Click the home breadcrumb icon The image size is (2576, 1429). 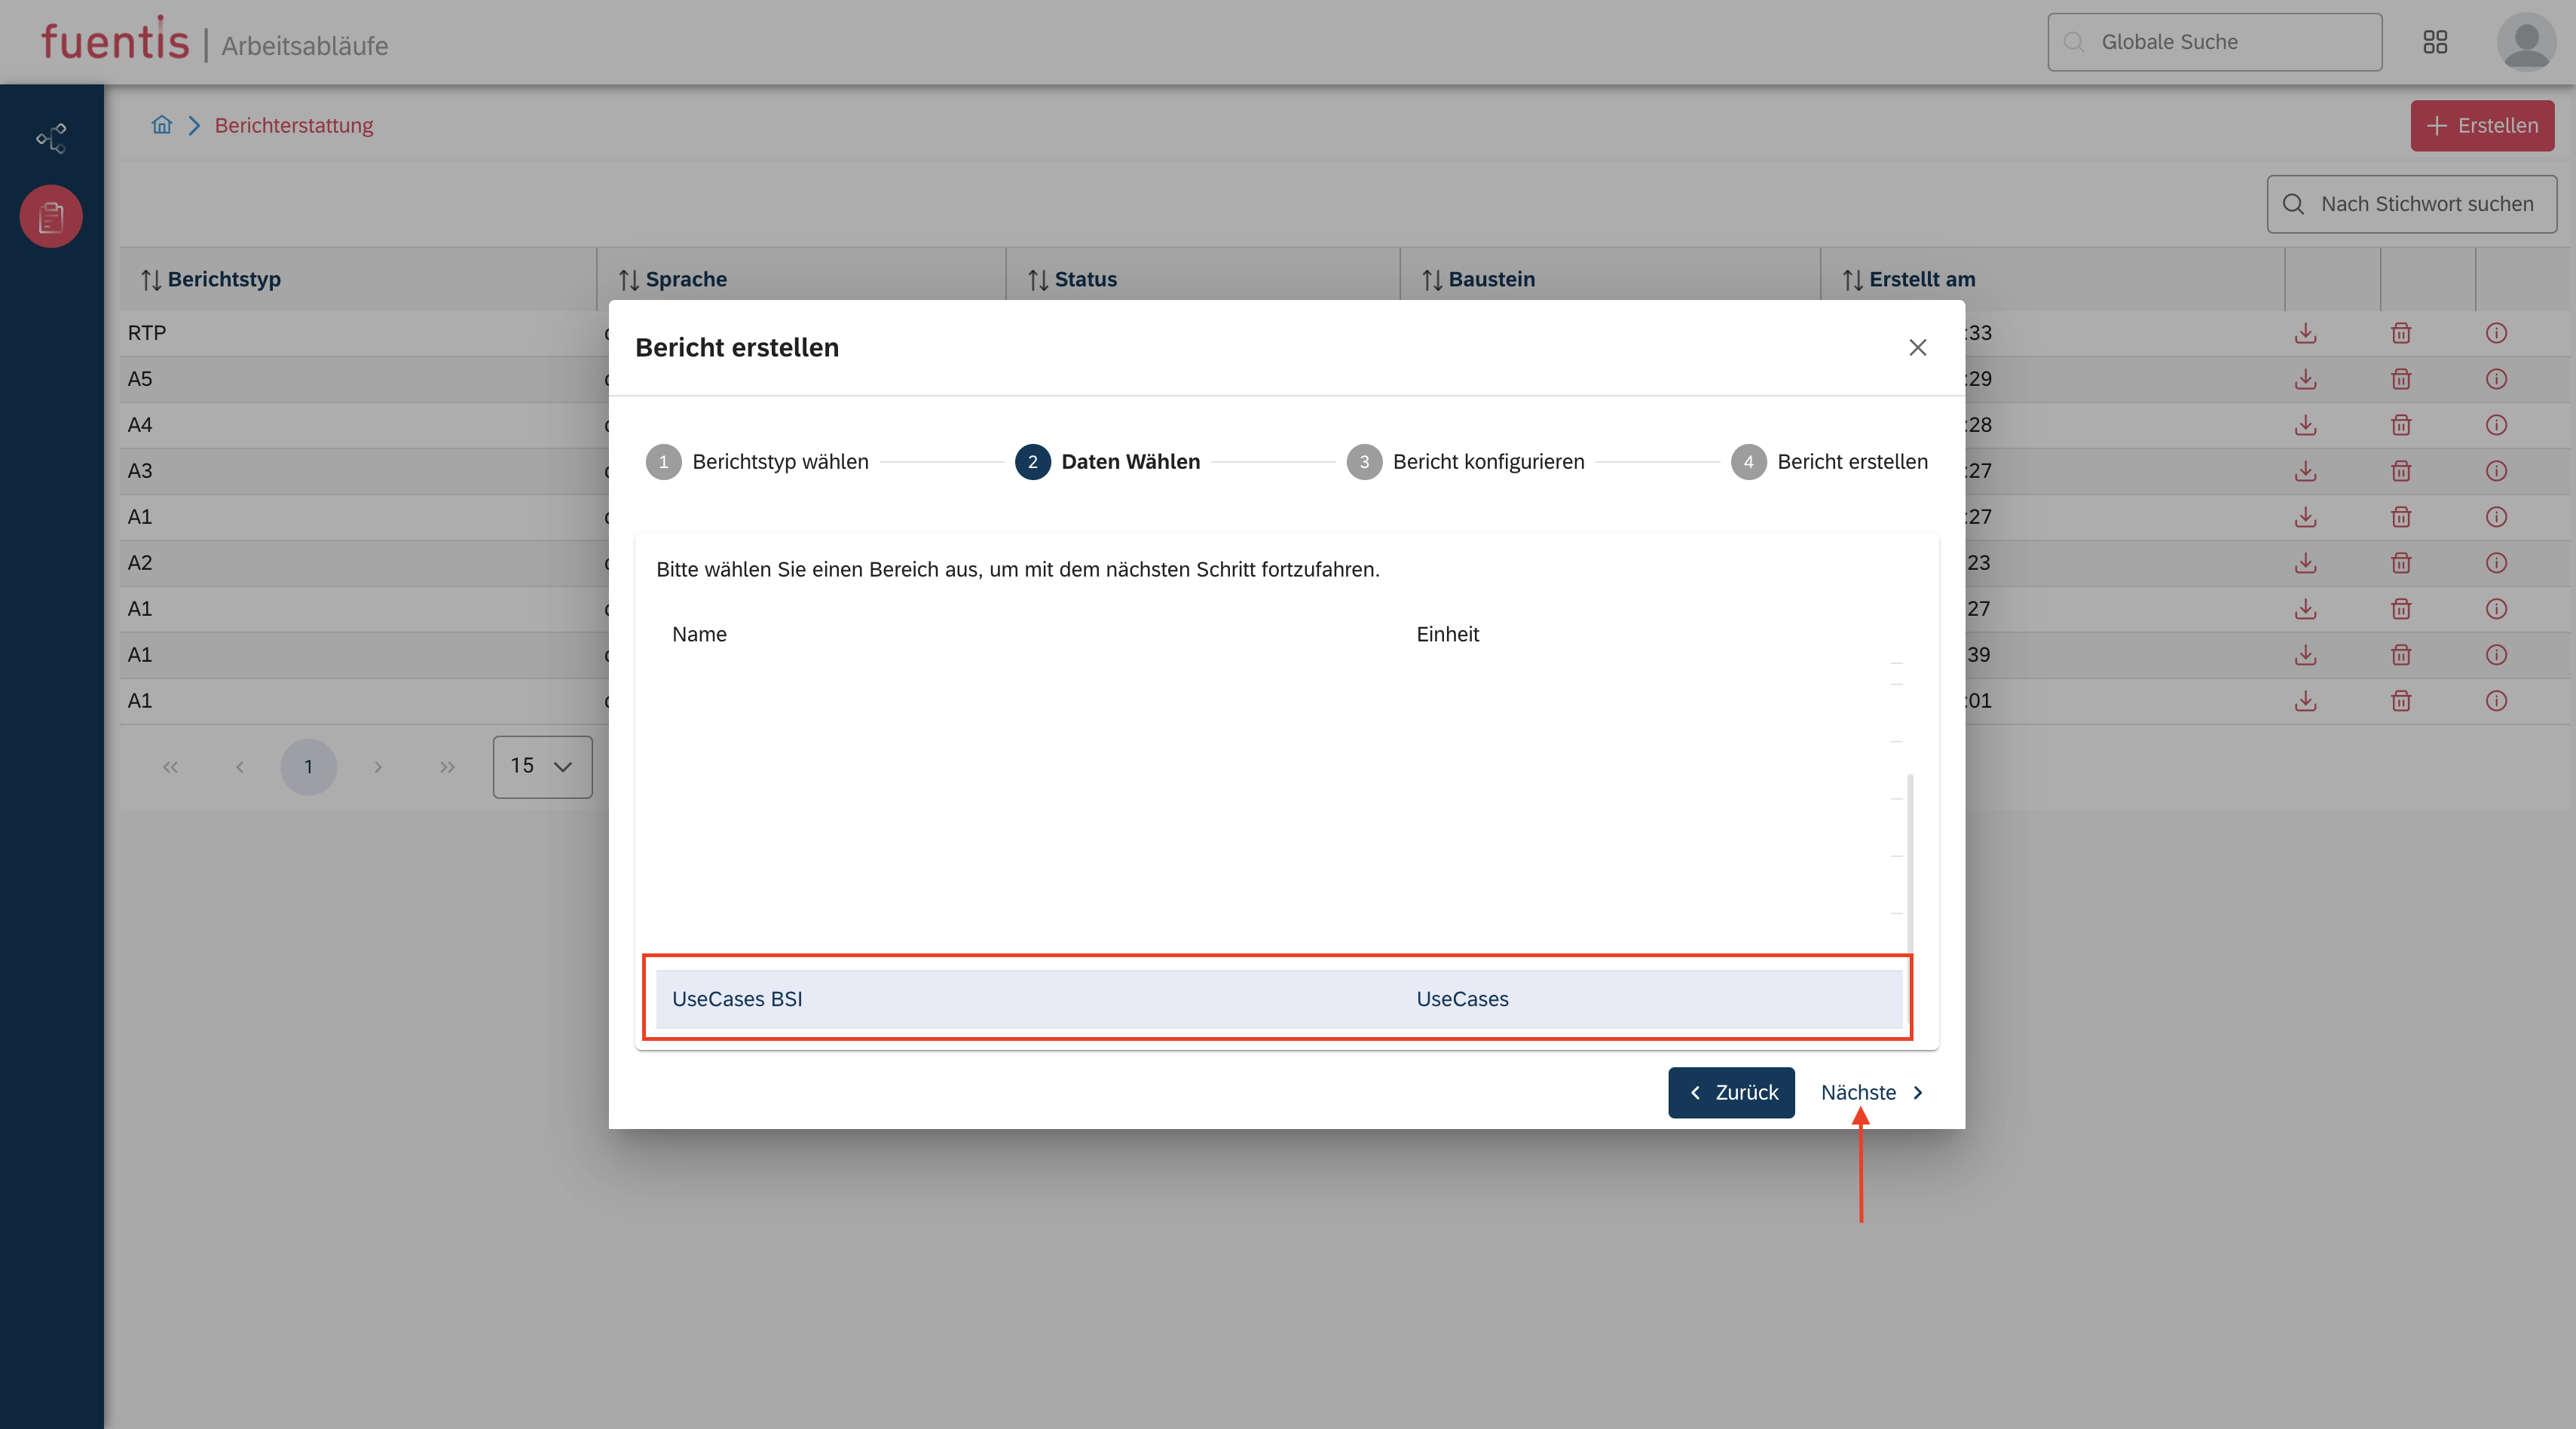coord(162,125)
